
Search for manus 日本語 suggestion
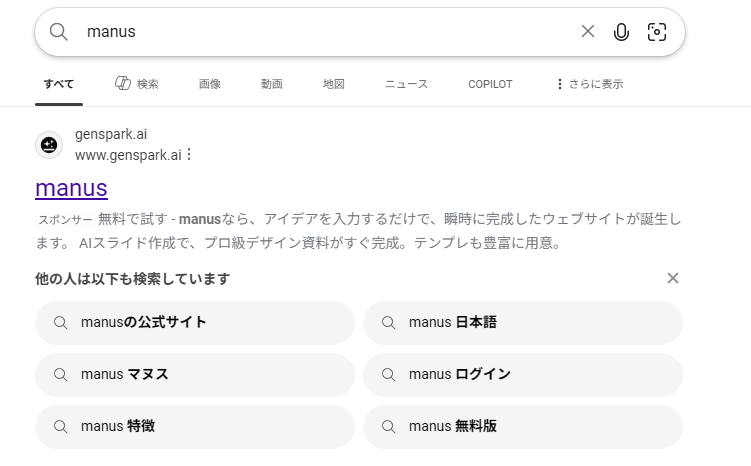tap(523, 323)
